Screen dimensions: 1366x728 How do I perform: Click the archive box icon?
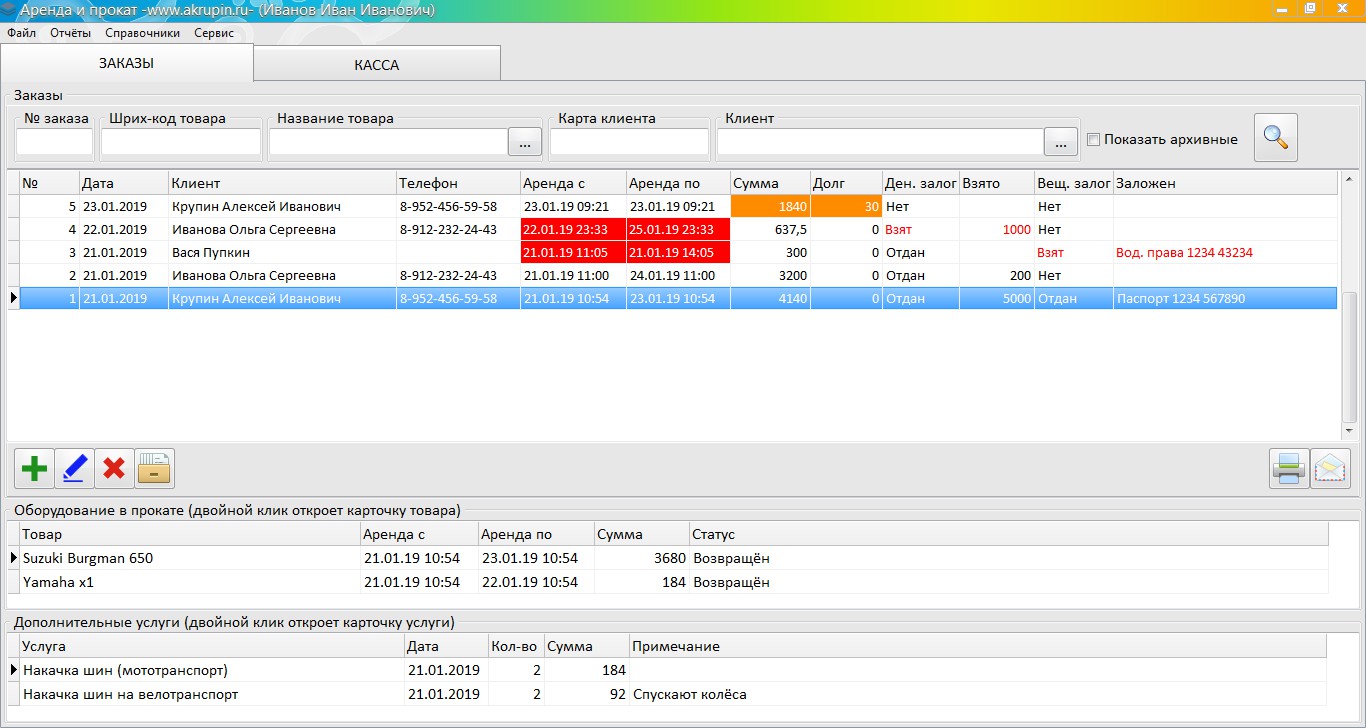(154, 468)
